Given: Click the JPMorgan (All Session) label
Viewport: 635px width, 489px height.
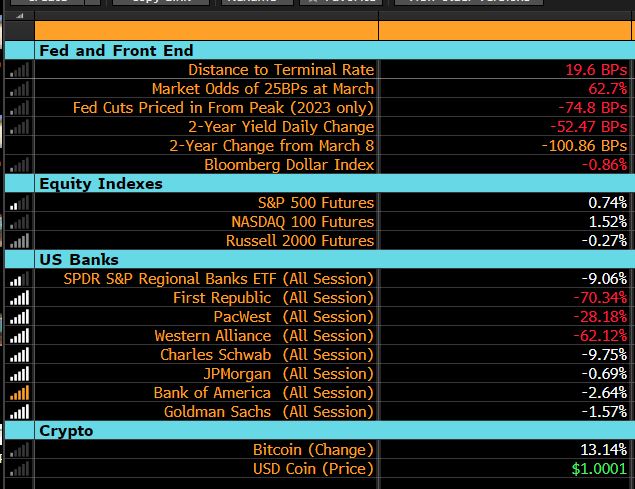Looking at the screenshot, I should tap(288, 374).
